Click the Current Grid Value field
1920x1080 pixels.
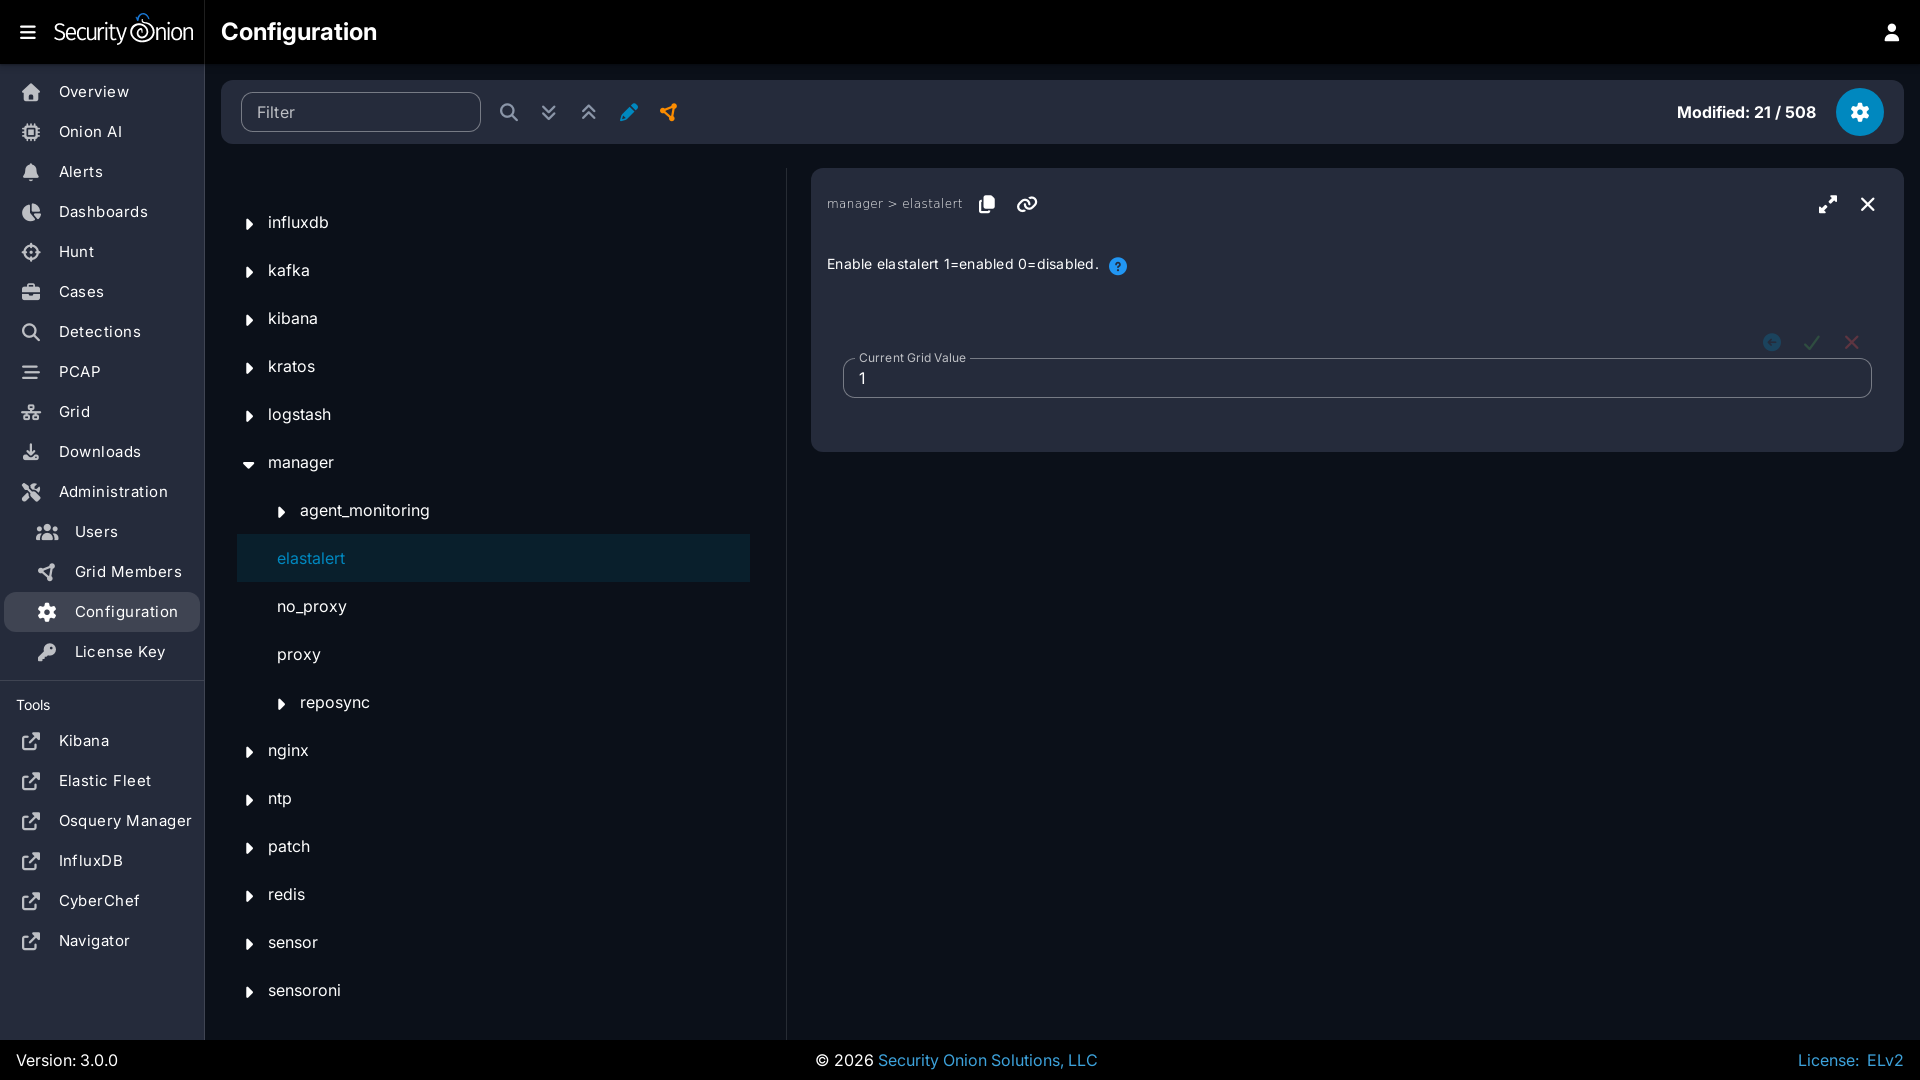[x=1356, y=379]
